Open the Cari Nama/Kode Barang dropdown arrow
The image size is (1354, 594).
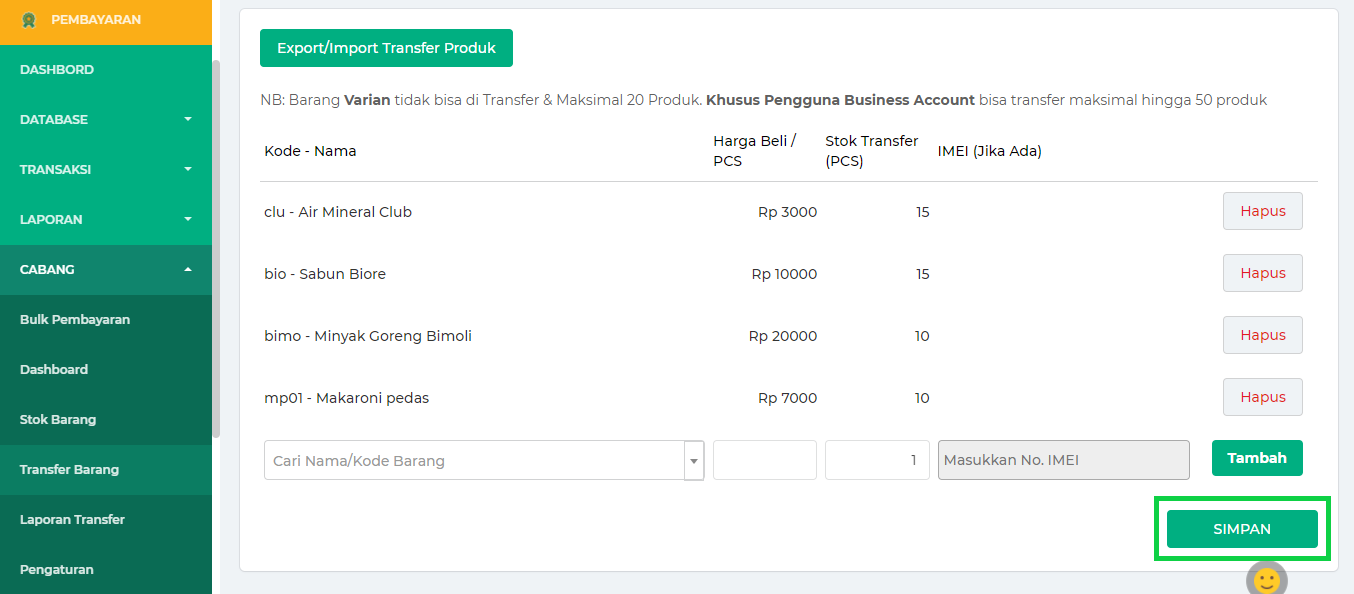click(694, 459)
